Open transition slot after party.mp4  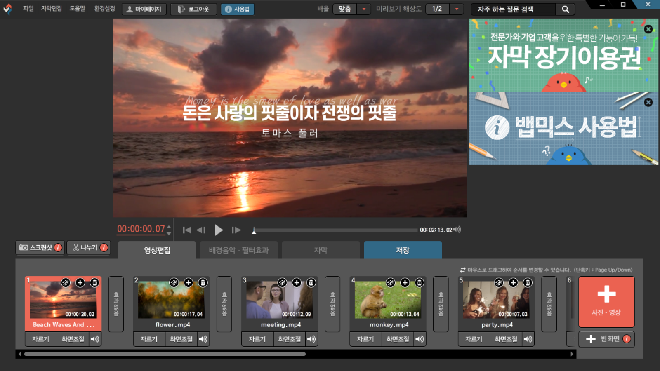point(549,304)
